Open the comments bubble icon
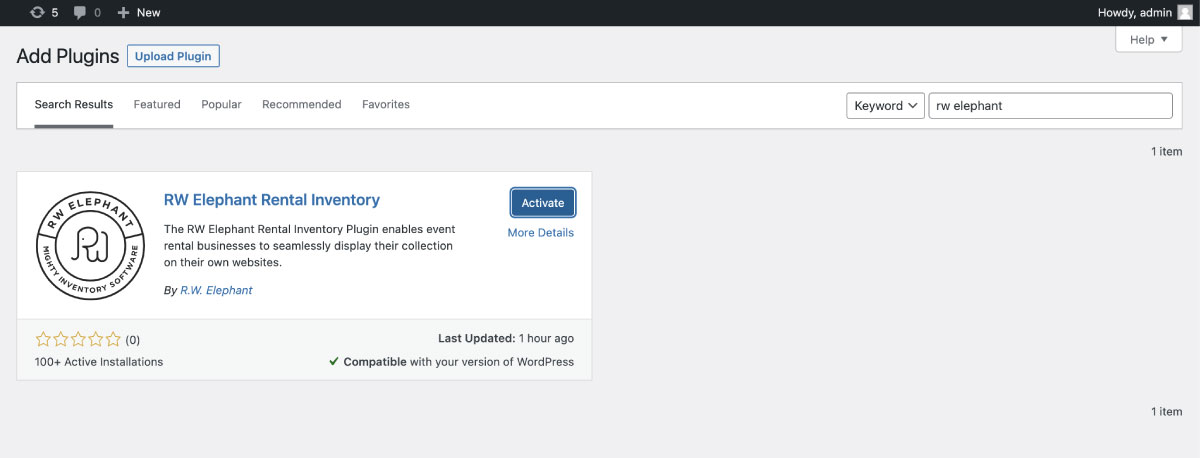 pyautogui.click(x=81, y=13)
